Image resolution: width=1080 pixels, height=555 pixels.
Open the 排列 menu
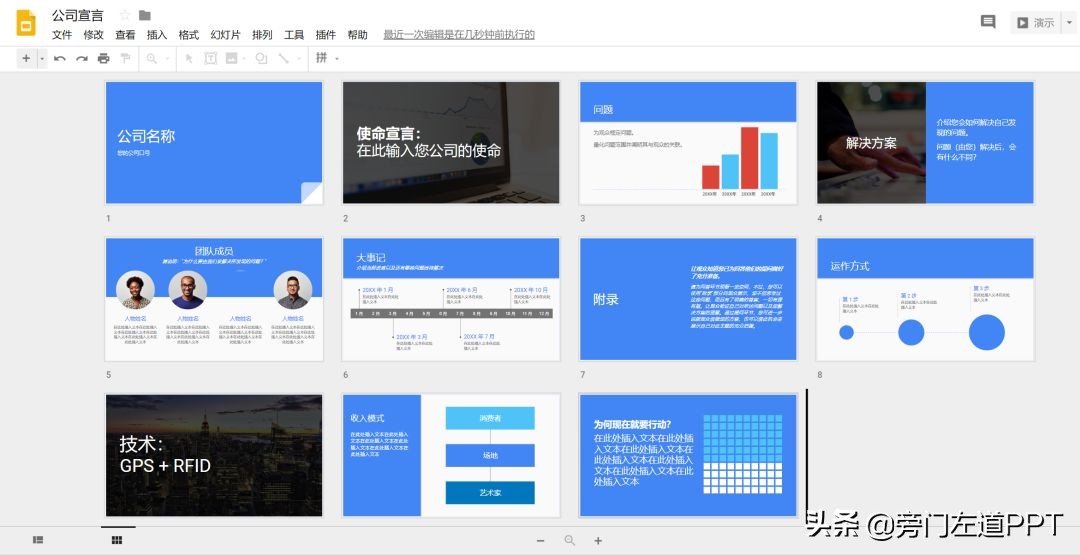[262, 34]
